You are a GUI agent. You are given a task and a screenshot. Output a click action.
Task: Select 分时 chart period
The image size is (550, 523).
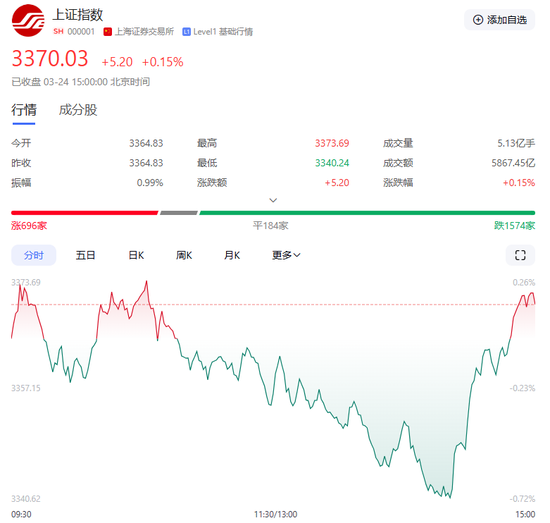34,255
